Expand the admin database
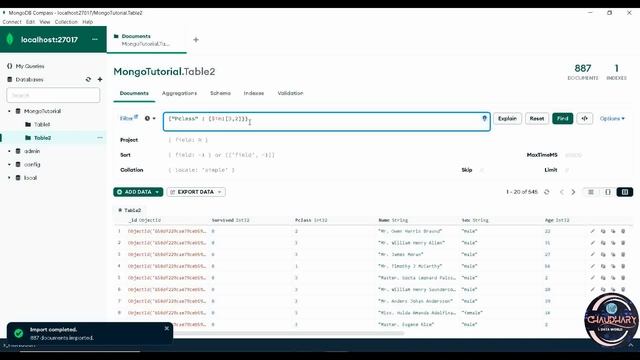Screen dimensions: 640x360 (x=9, y=151)
